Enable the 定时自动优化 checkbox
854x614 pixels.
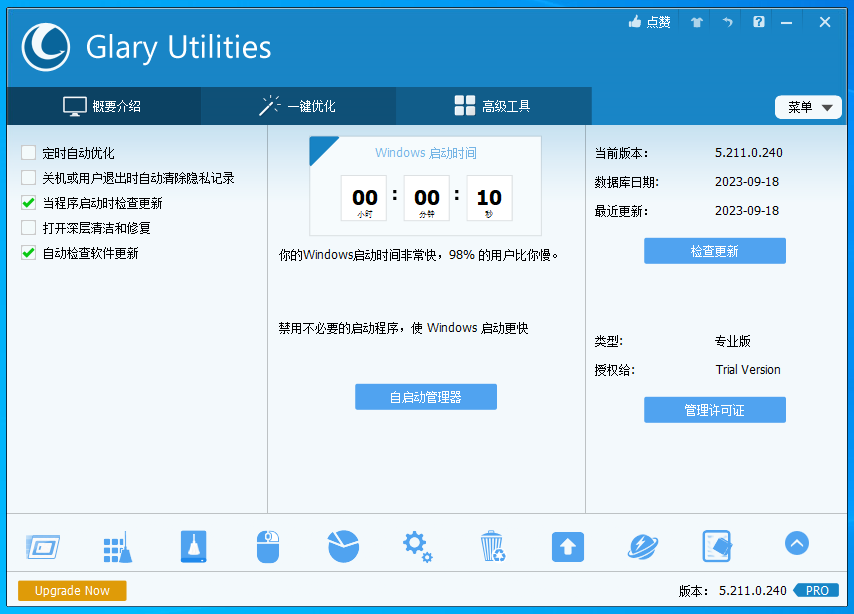point(29,153)
